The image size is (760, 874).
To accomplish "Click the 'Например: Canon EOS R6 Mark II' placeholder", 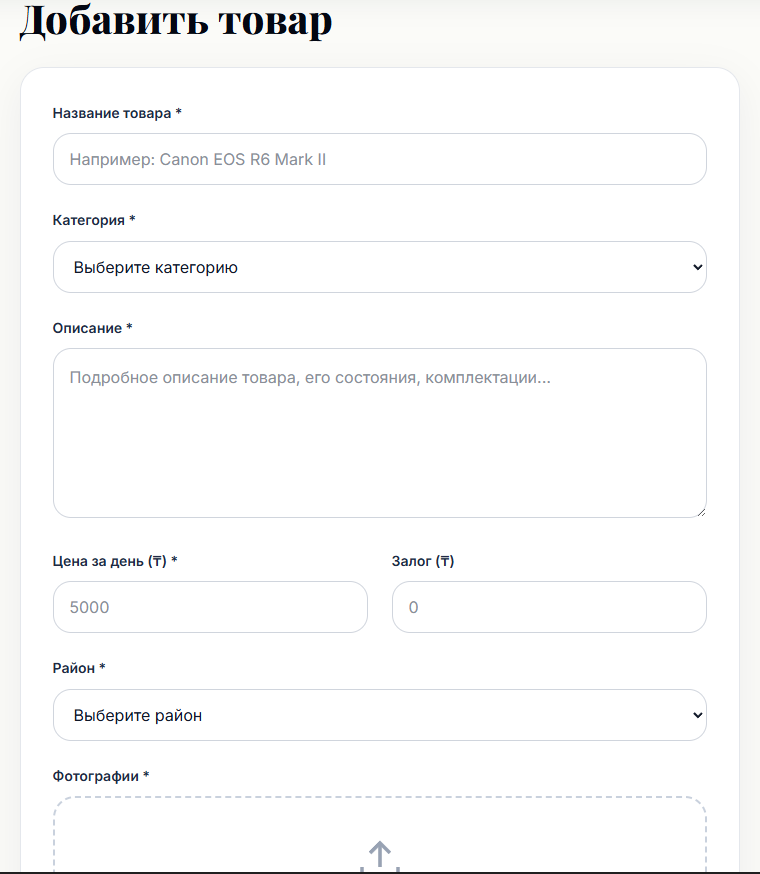I will click(198, 159).
